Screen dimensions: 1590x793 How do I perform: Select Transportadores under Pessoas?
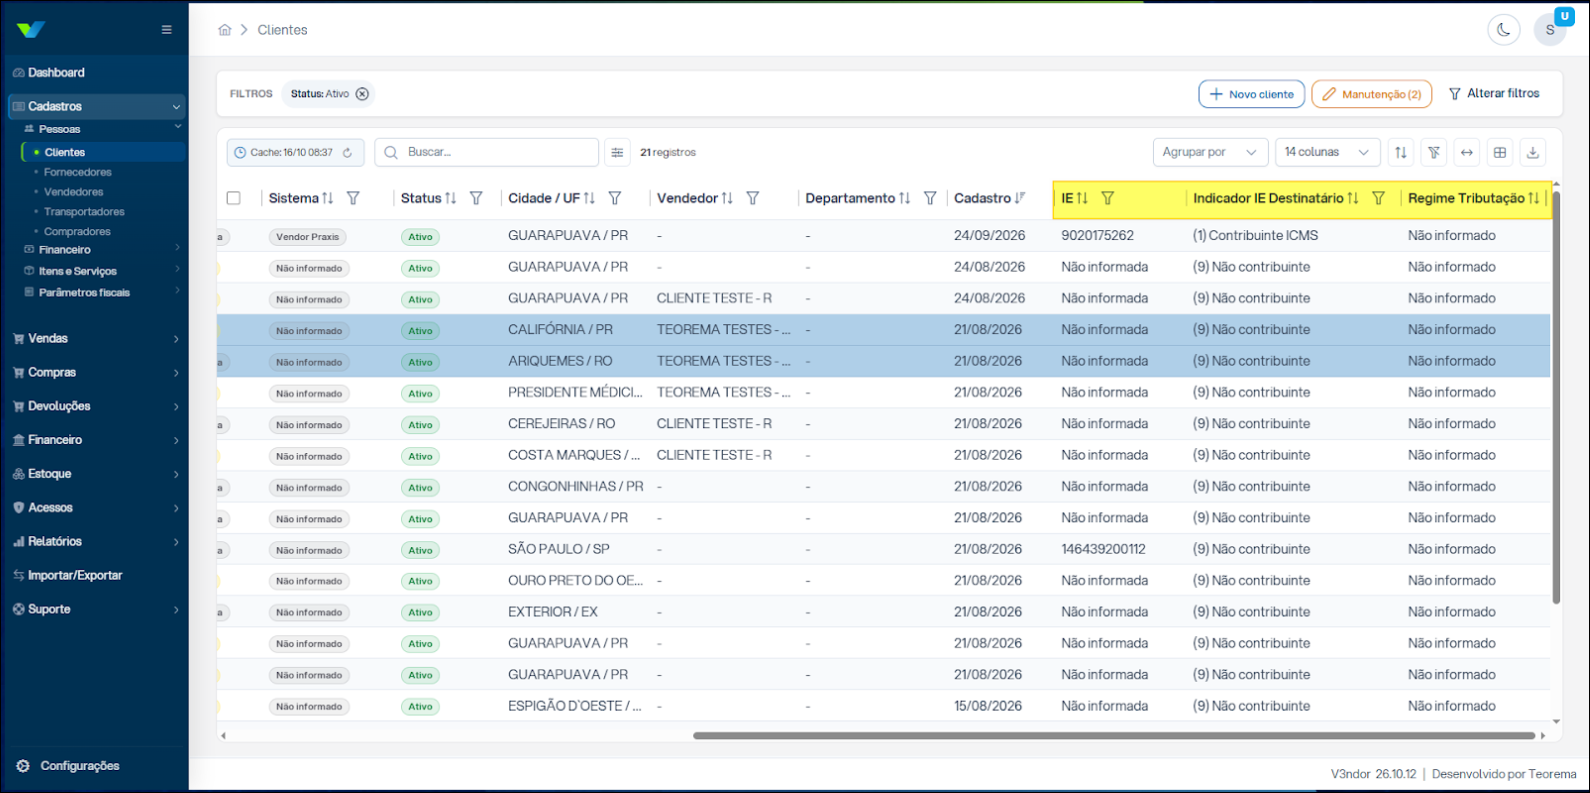tap(84, 212)
